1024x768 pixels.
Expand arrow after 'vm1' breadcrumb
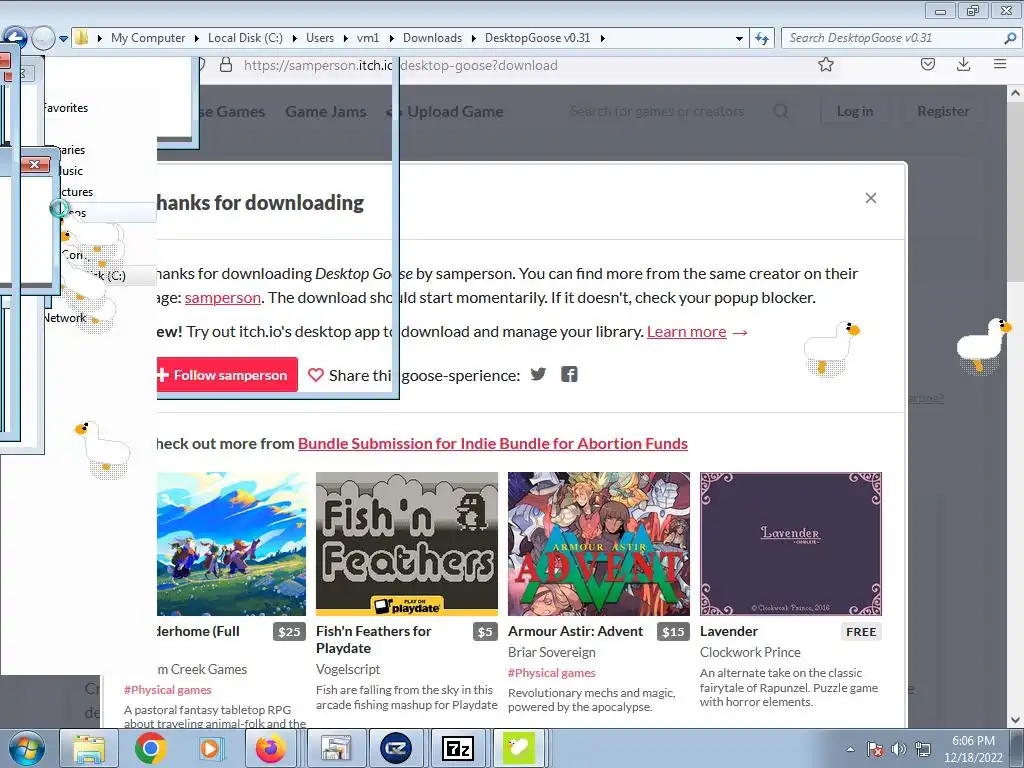[x=391, y=38]
